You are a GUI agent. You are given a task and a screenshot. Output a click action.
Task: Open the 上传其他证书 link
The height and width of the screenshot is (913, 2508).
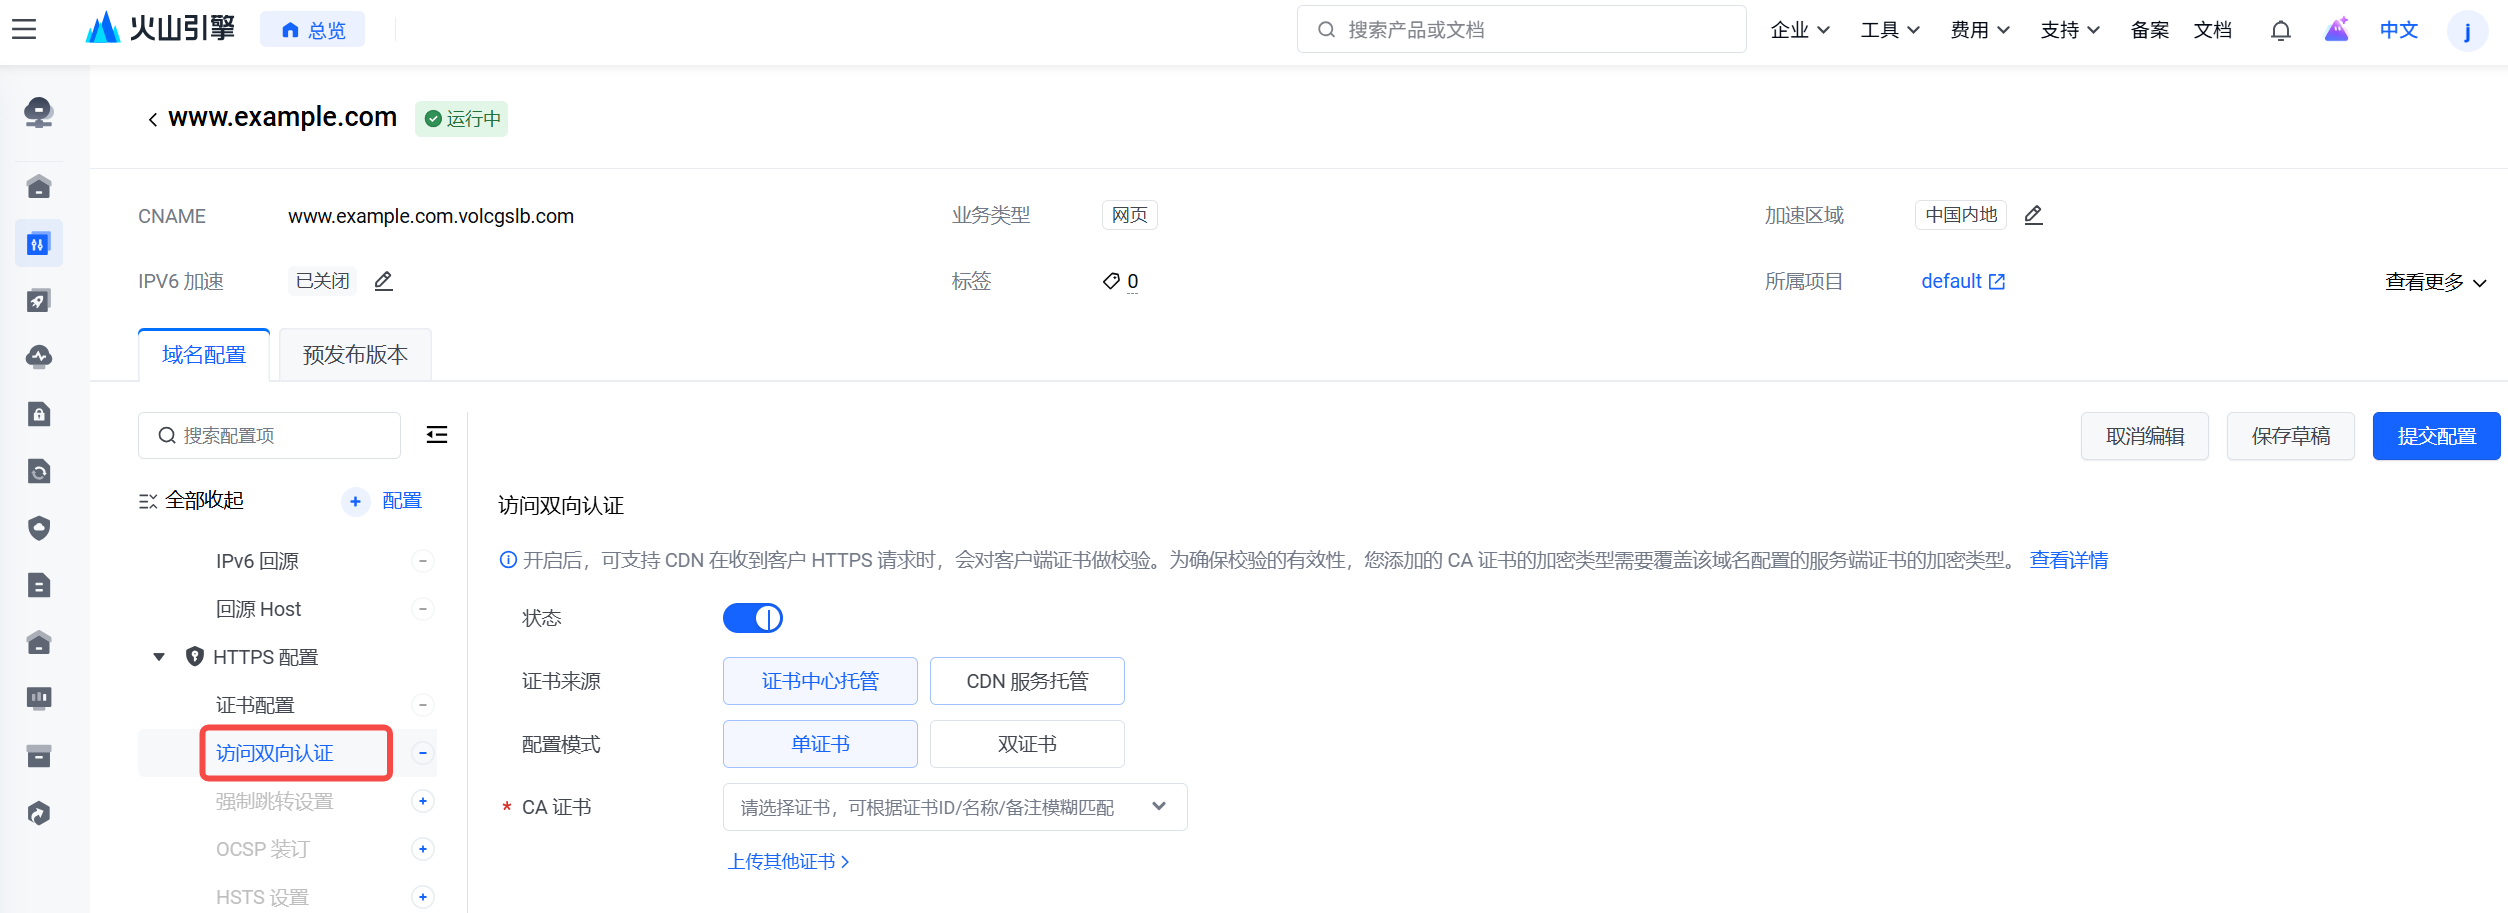point(788,861)
